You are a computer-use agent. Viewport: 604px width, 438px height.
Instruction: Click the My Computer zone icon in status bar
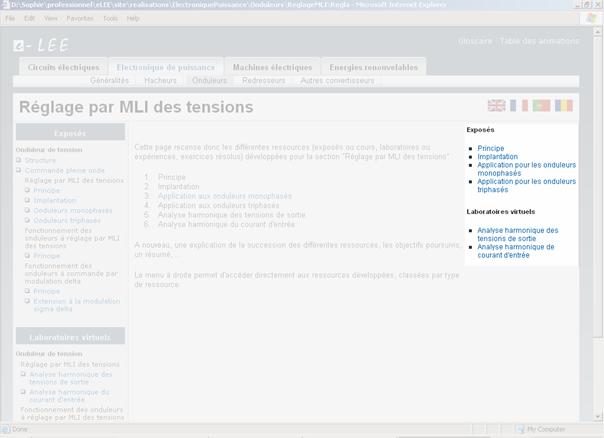click(521, 429)
